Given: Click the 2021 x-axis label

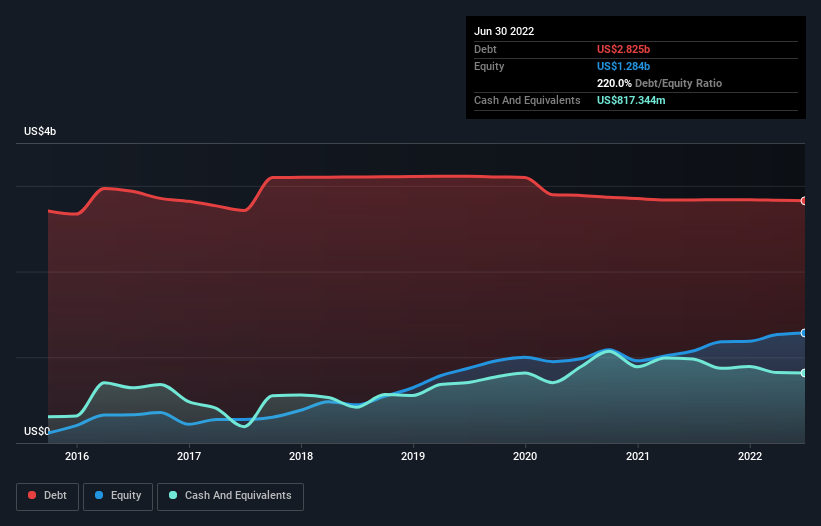Looking at the screenshot, I should [x=638, y=456].
